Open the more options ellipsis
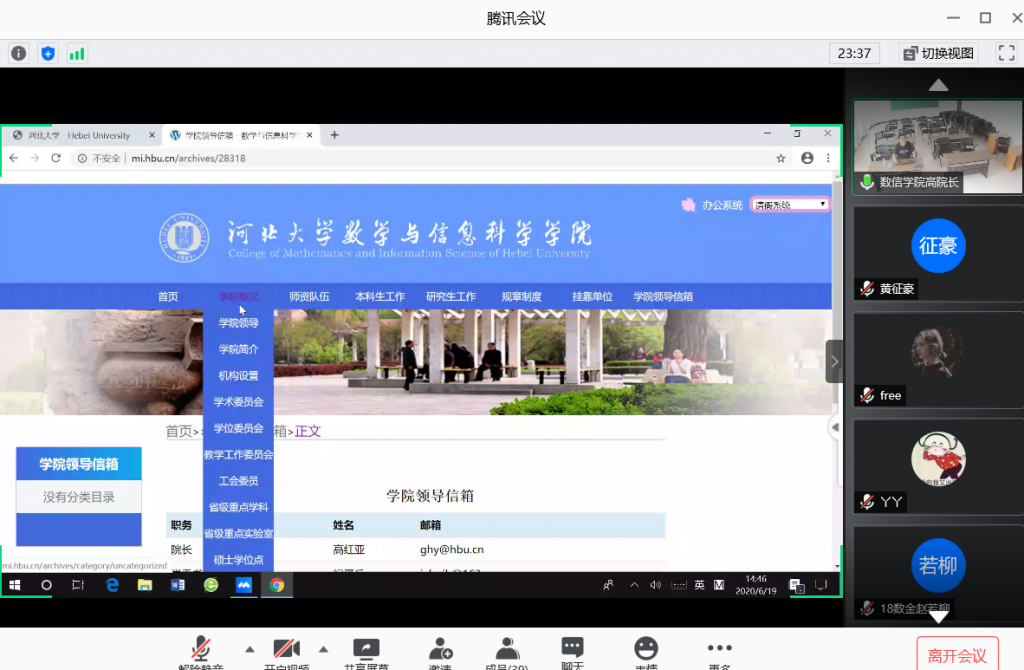Viewport: 1024px width, 670px height. pos(719,648)
